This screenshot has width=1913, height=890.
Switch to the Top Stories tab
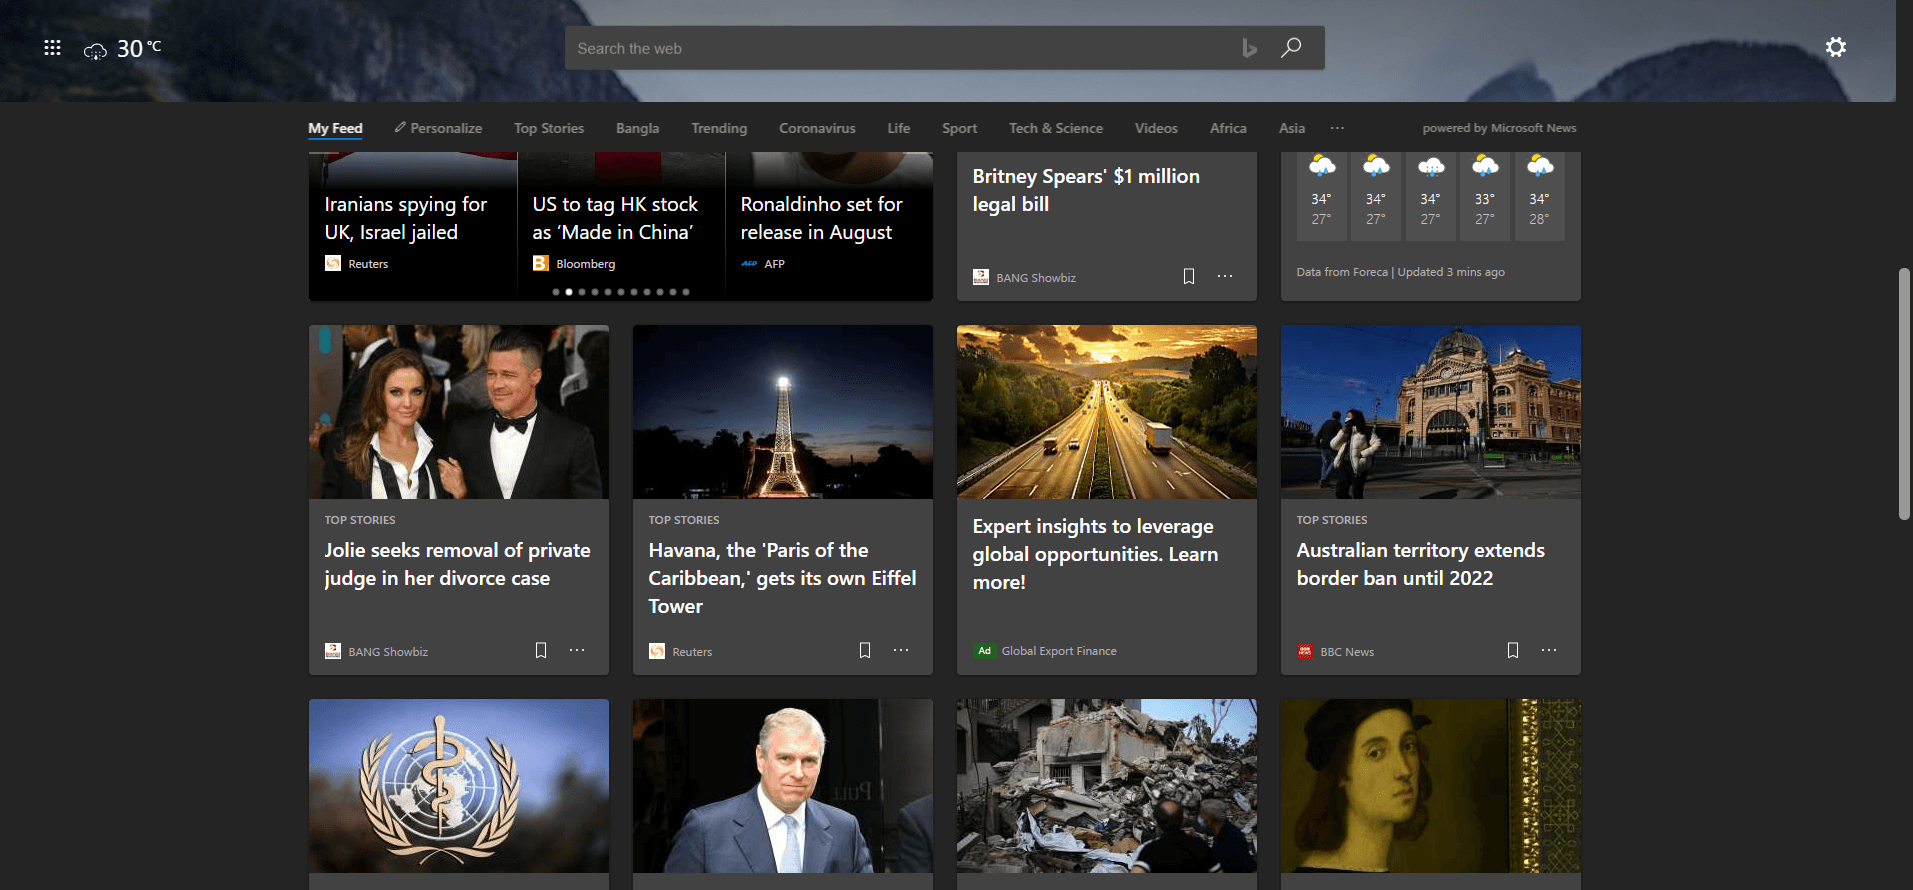[548, 128]
